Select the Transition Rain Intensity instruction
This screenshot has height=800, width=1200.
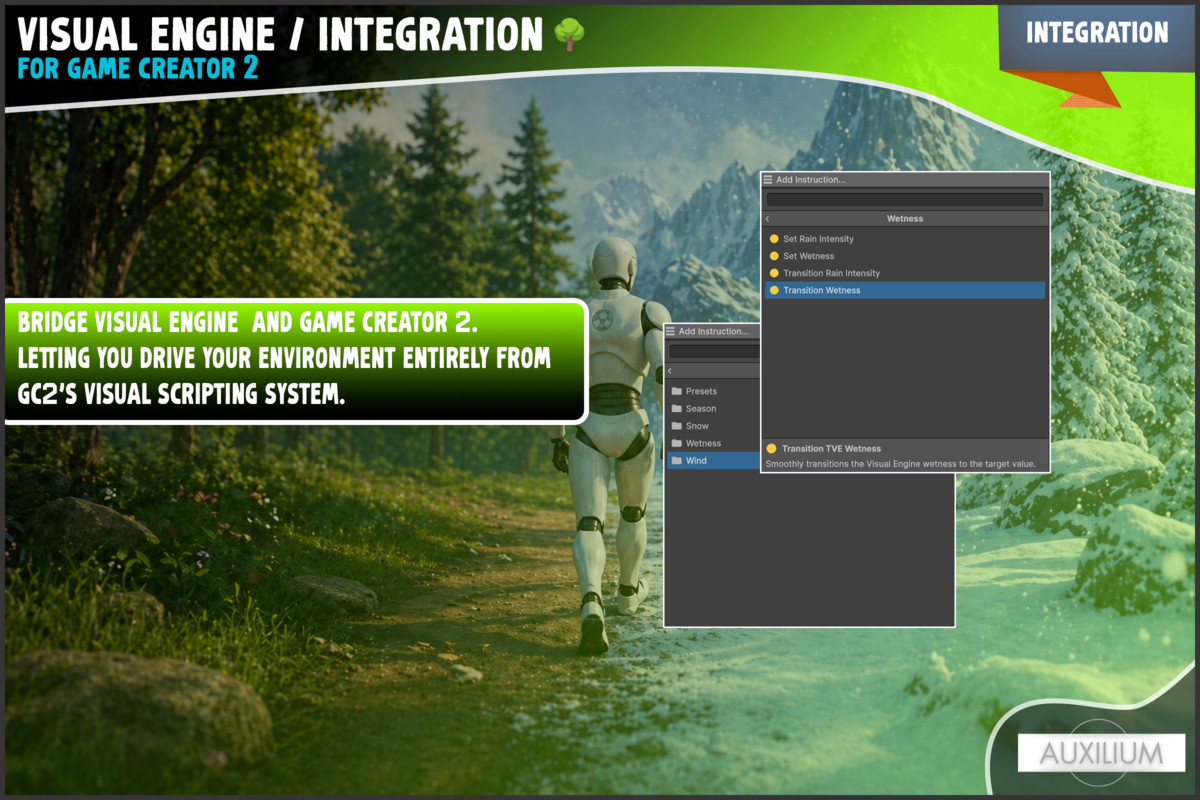(x=905, y=273)
